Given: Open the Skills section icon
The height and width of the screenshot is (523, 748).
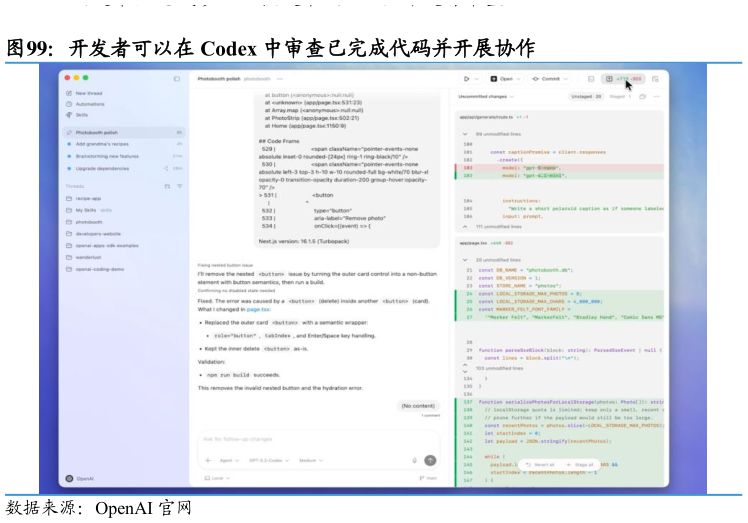Looking at the screenshot, I should 69,115.
